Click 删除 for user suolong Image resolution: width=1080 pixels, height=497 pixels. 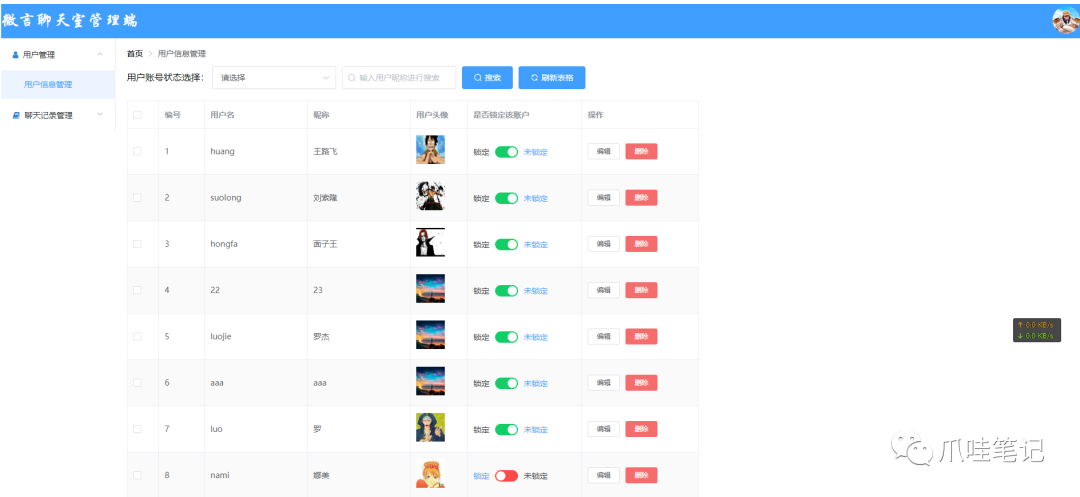(641, 198)
